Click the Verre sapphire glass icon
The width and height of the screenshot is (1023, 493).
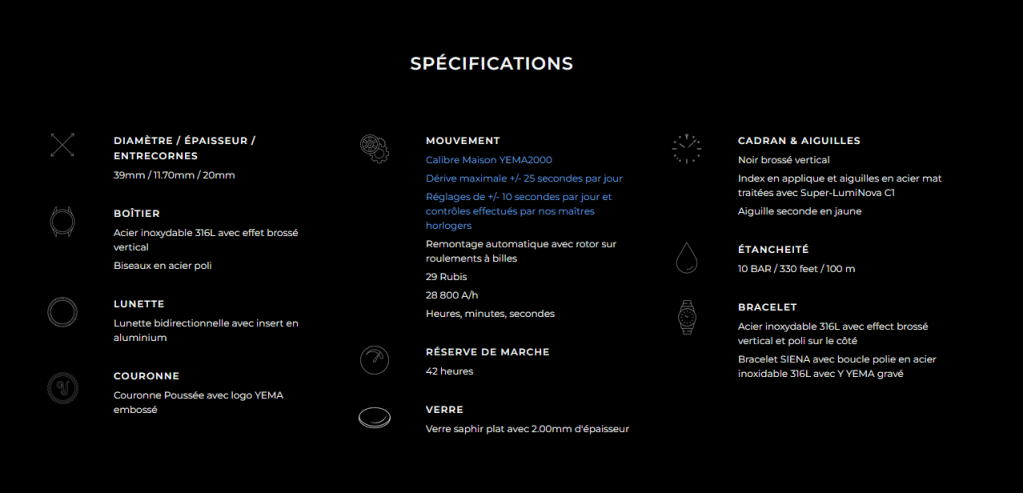374,417
